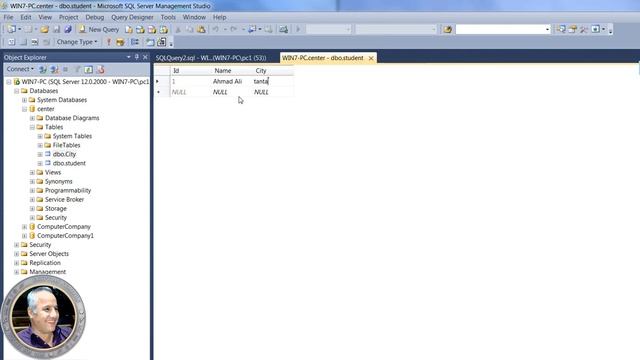640x360 pixels.
Task: Expand the Database Diagrams folder
Action: tap(32, 118)
